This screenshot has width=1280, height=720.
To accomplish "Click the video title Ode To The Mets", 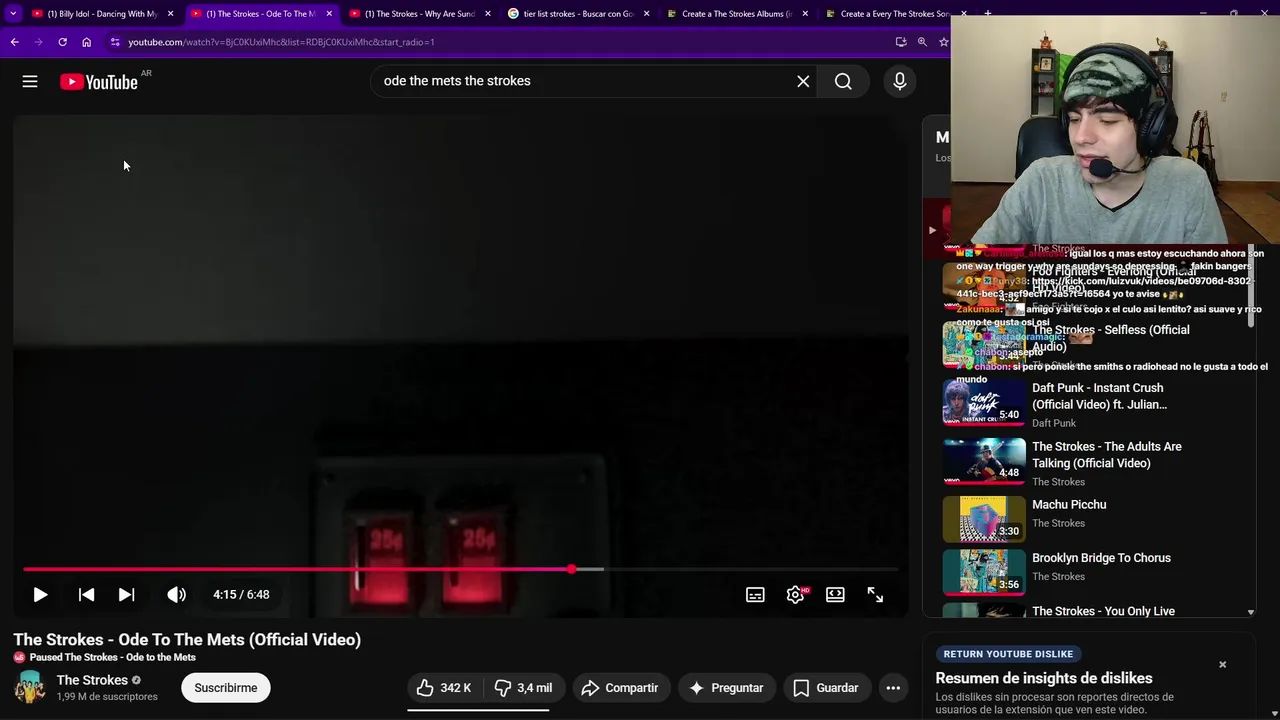I will (x=187, y=640).
